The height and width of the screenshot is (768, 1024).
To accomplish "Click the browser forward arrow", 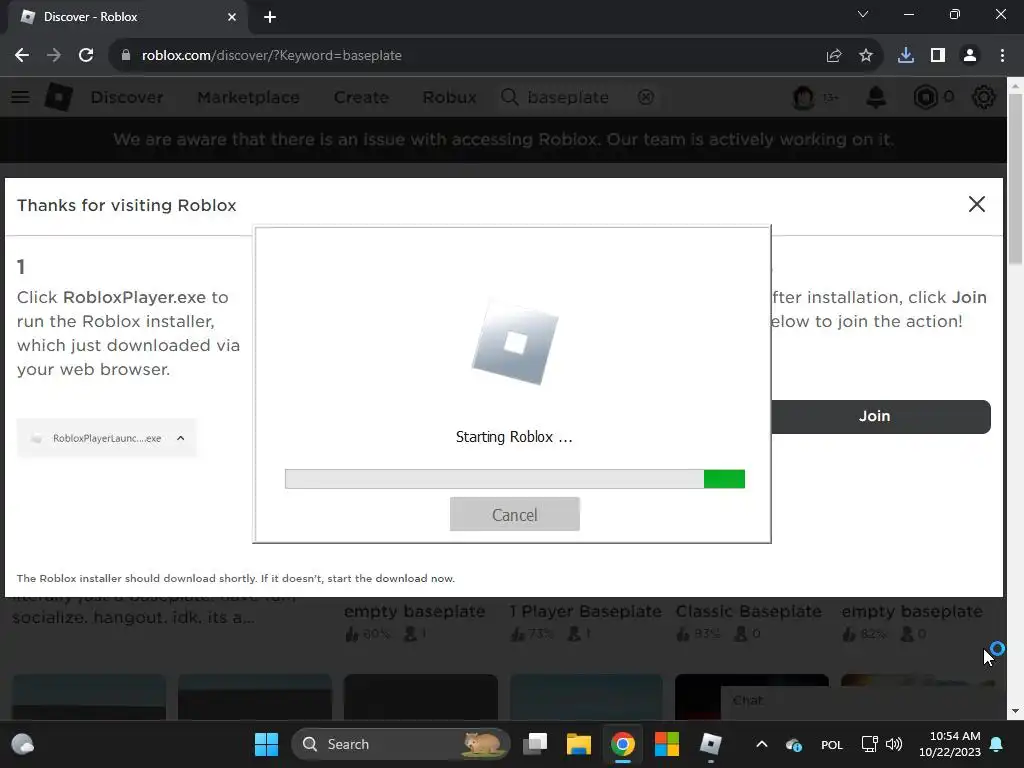I will [54, 56].
